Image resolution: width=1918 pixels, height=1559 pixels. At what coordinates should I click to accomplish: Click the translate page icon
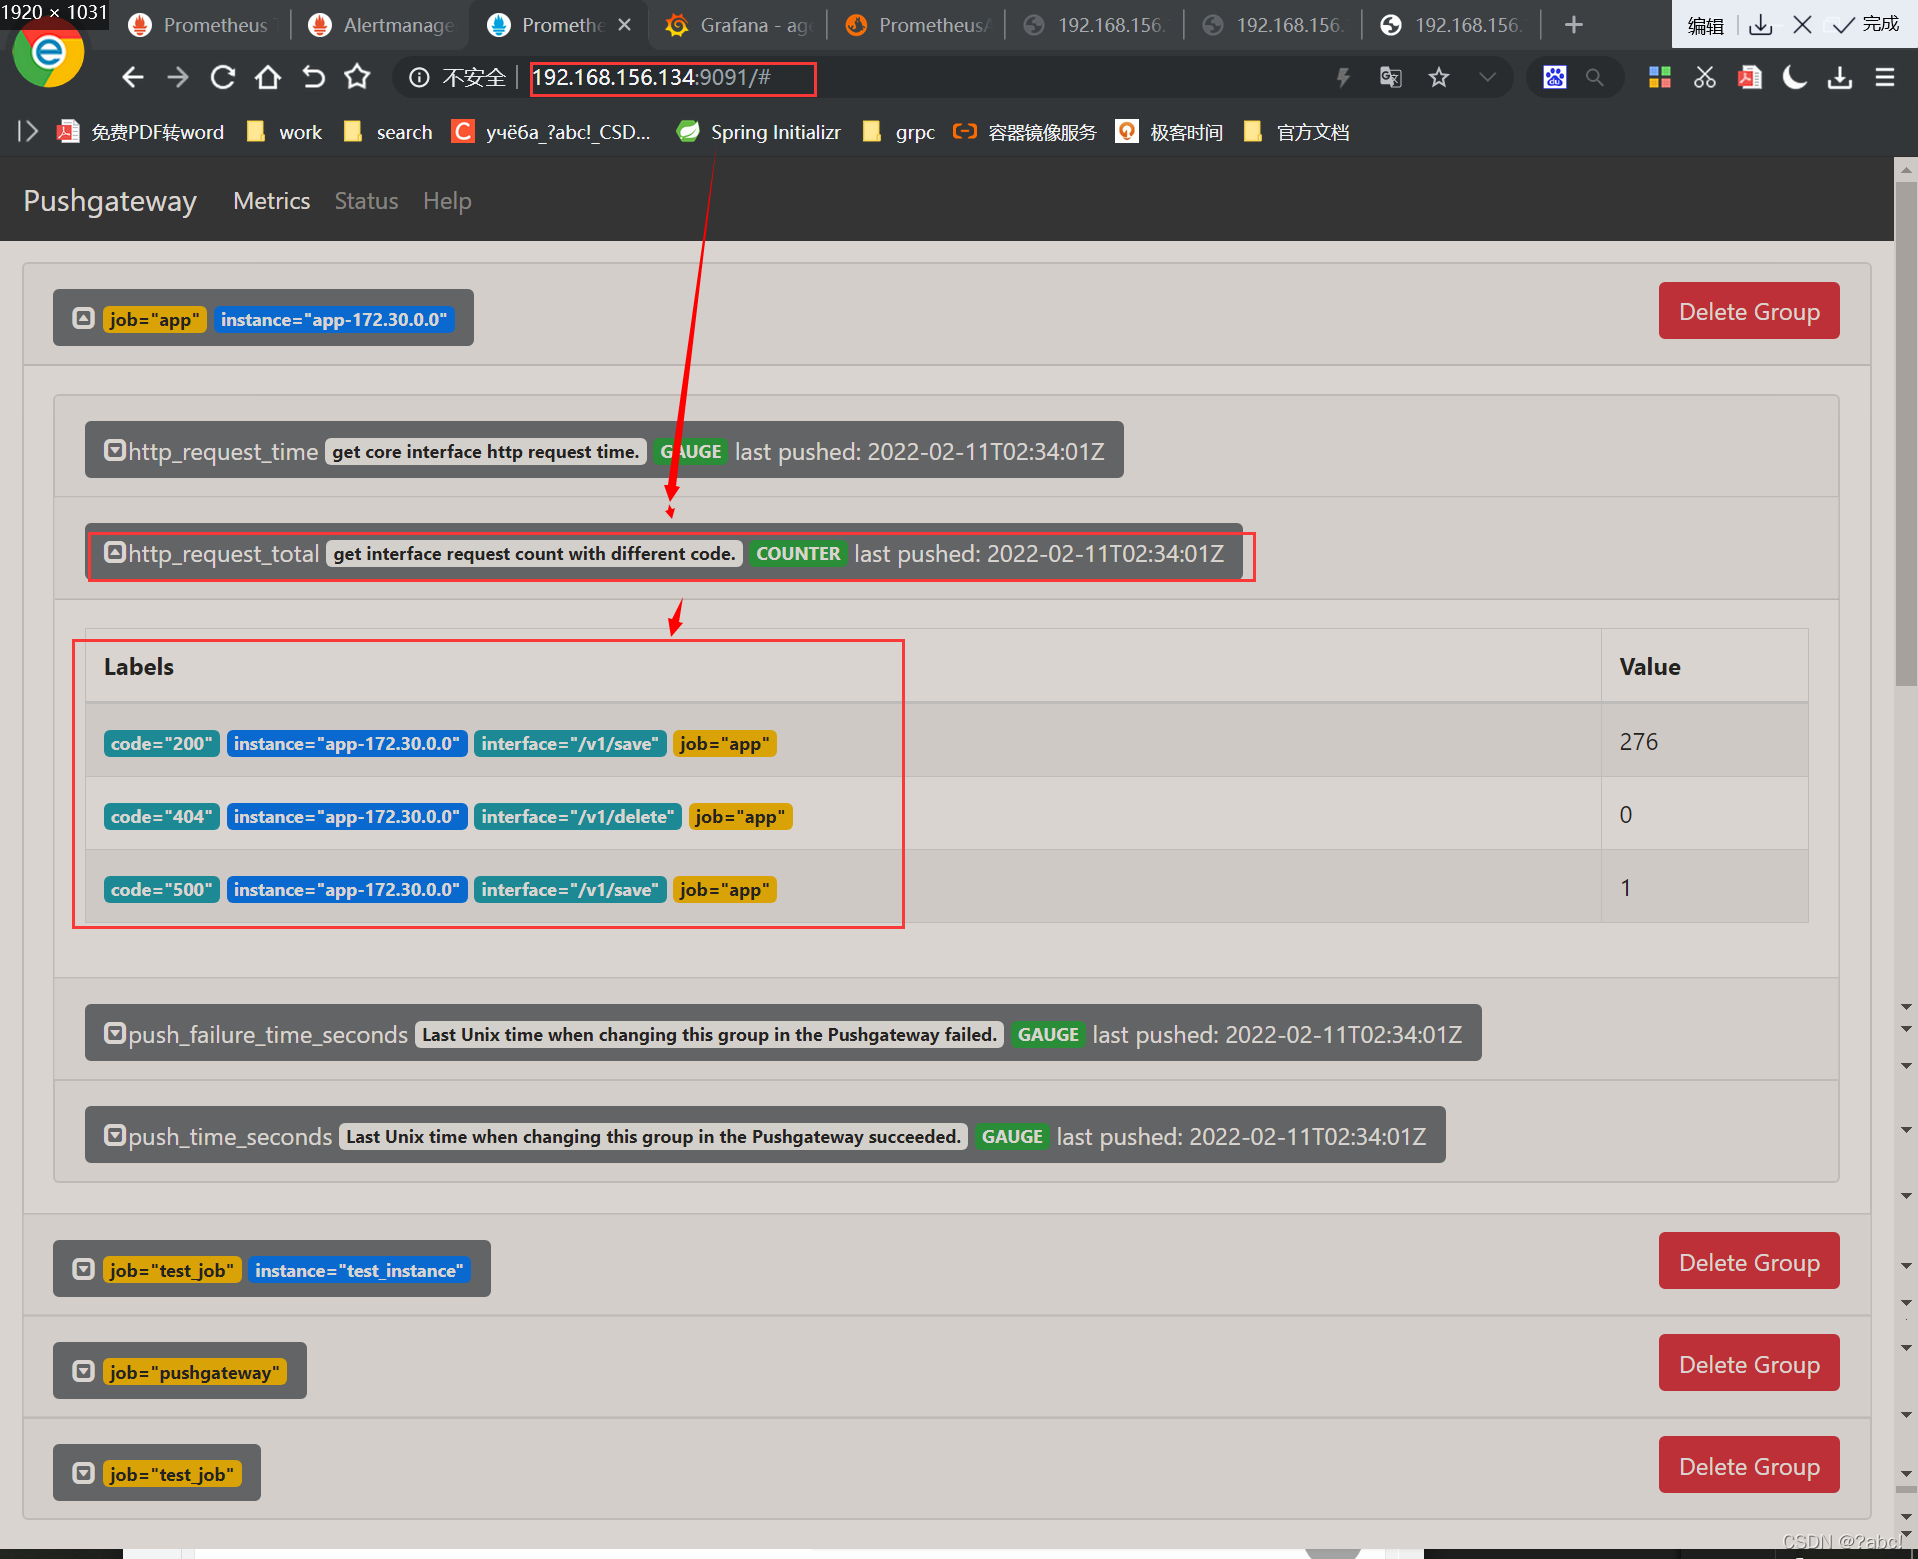tap(1390, 78)
